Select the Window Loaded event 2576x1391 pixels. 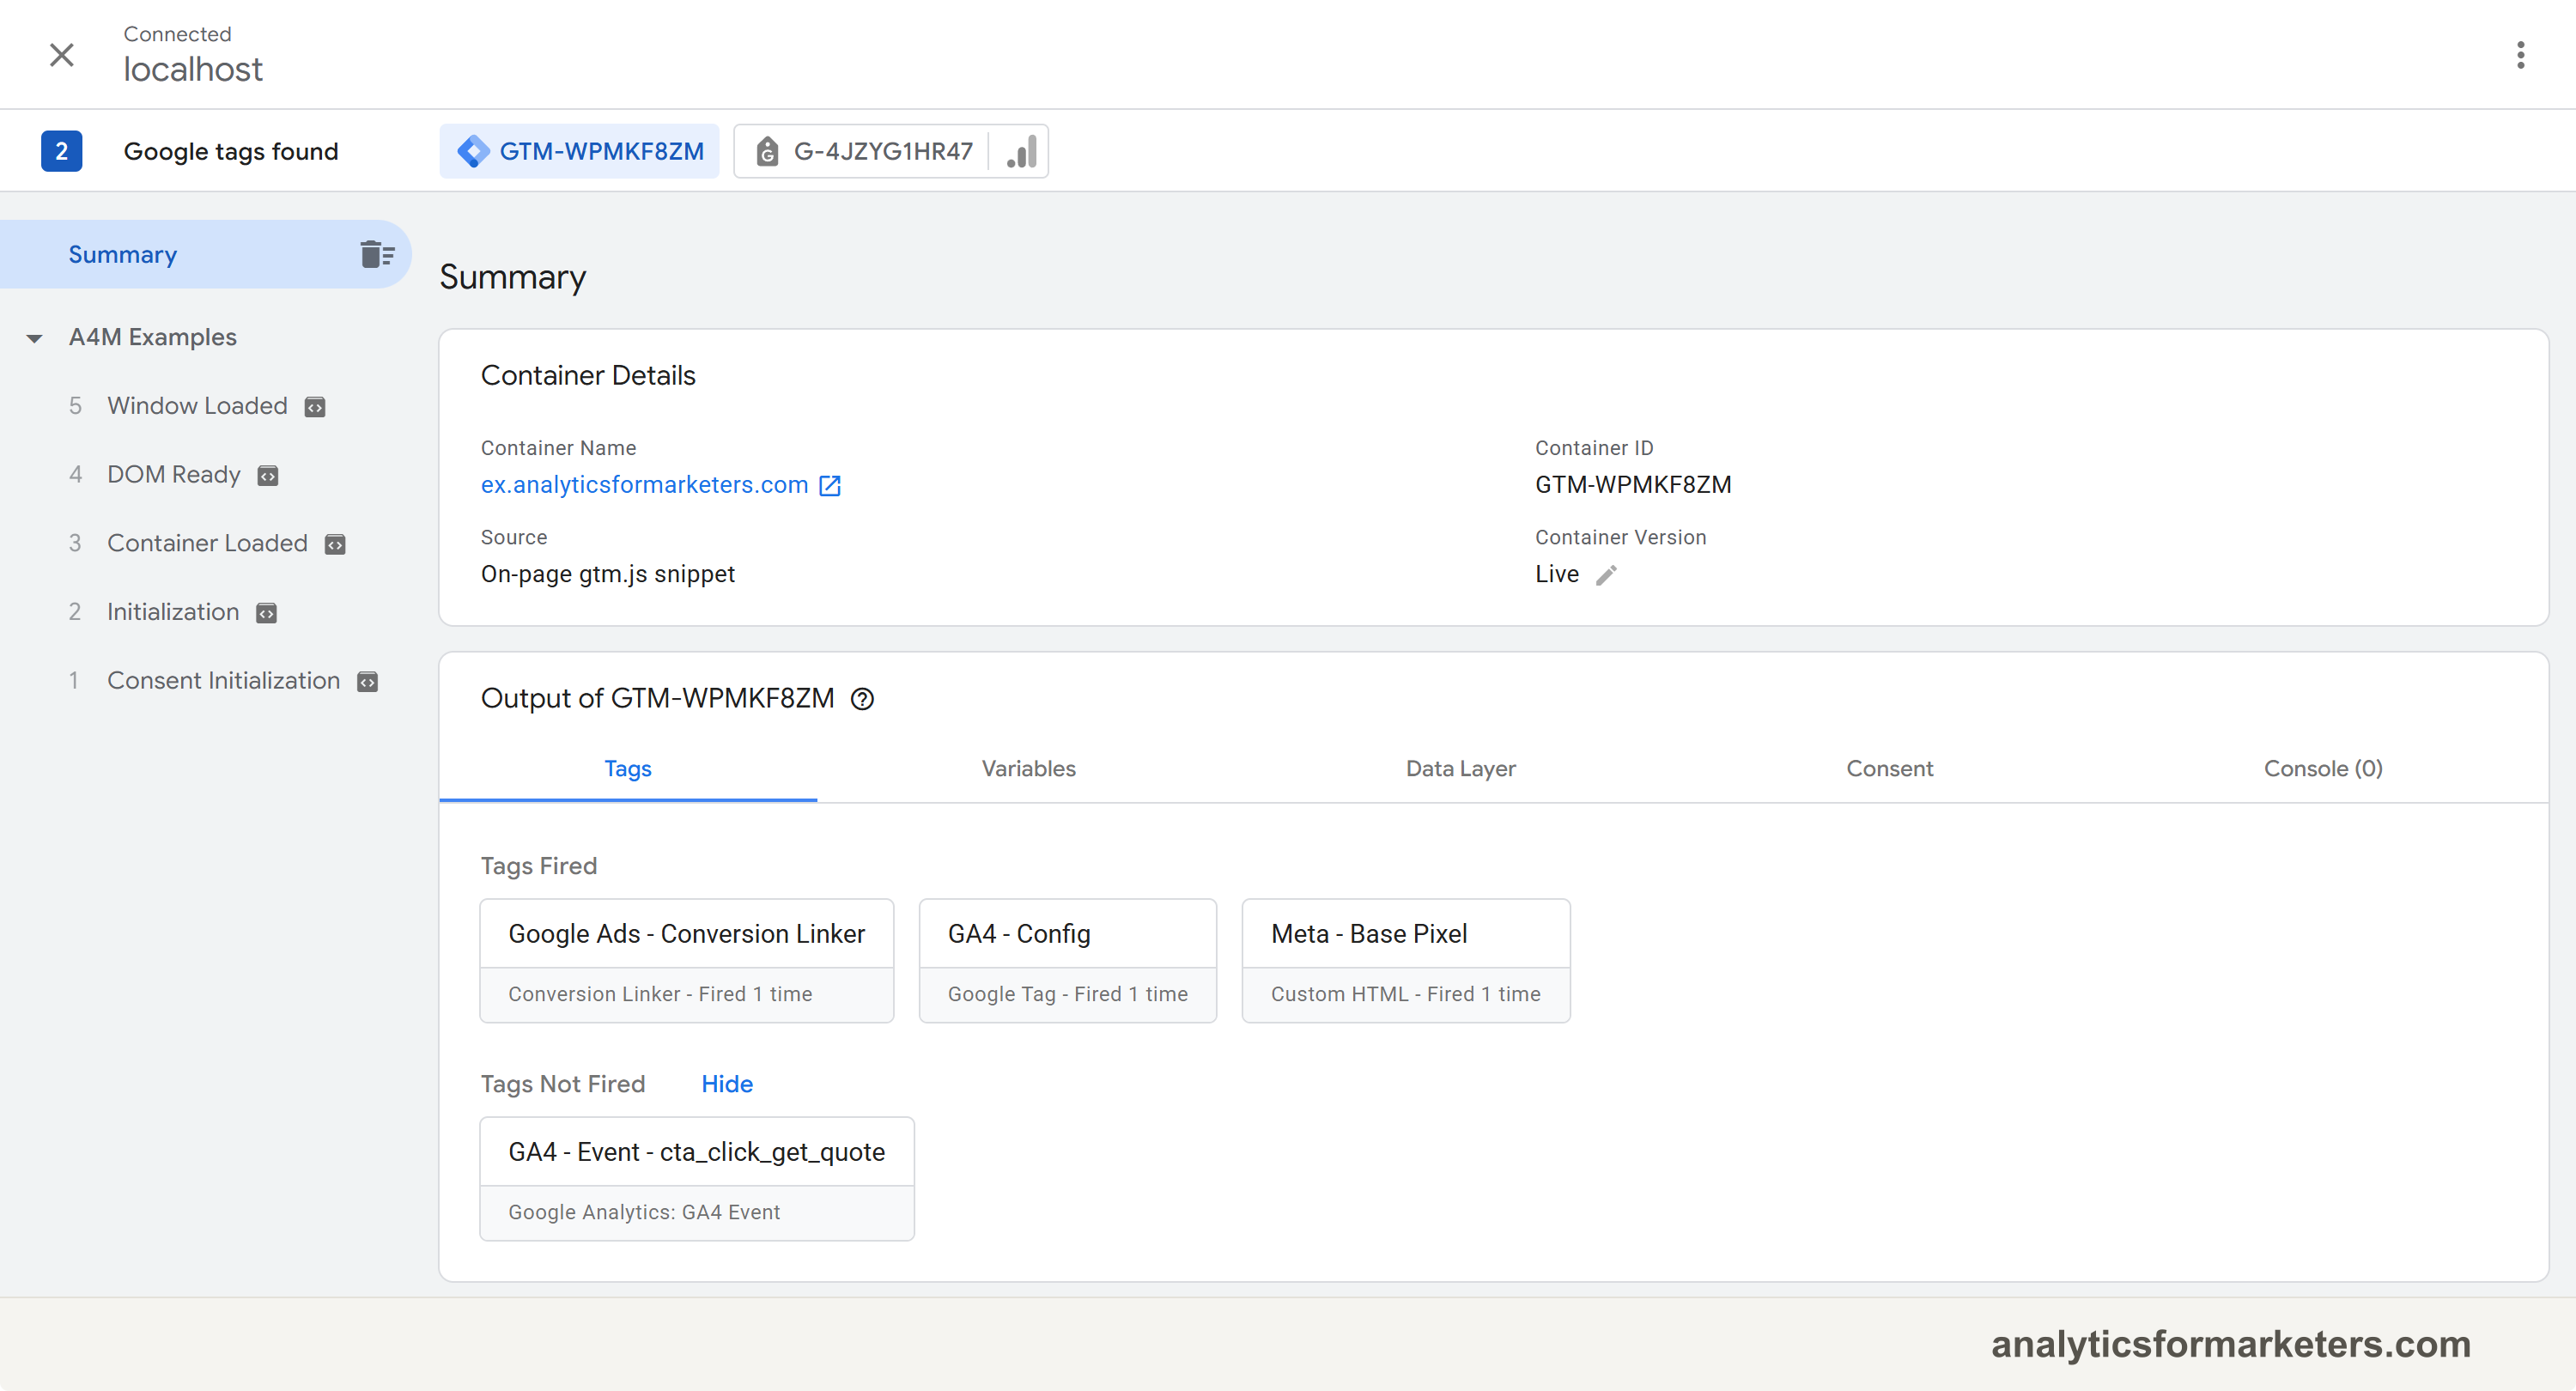point(197,405)
